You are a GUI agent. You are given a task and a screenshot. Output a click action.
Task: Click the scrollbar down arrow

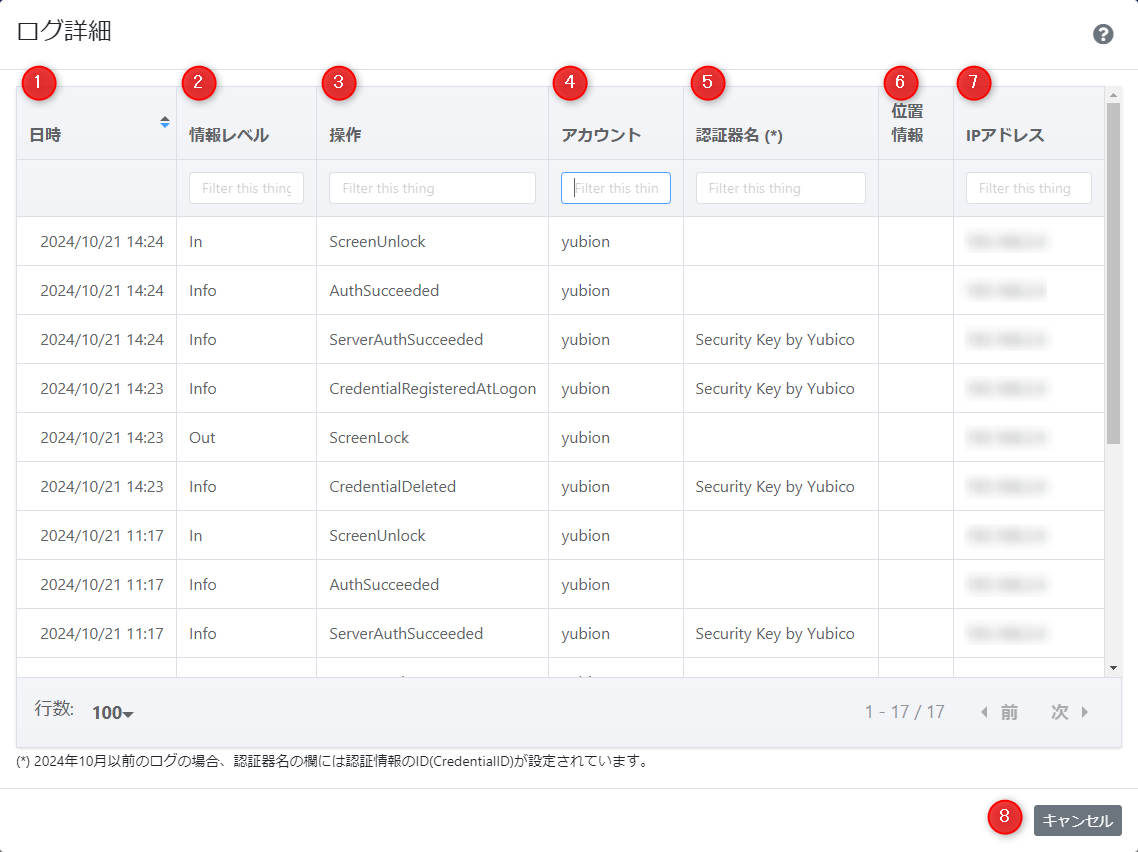tap(1113, 668)
